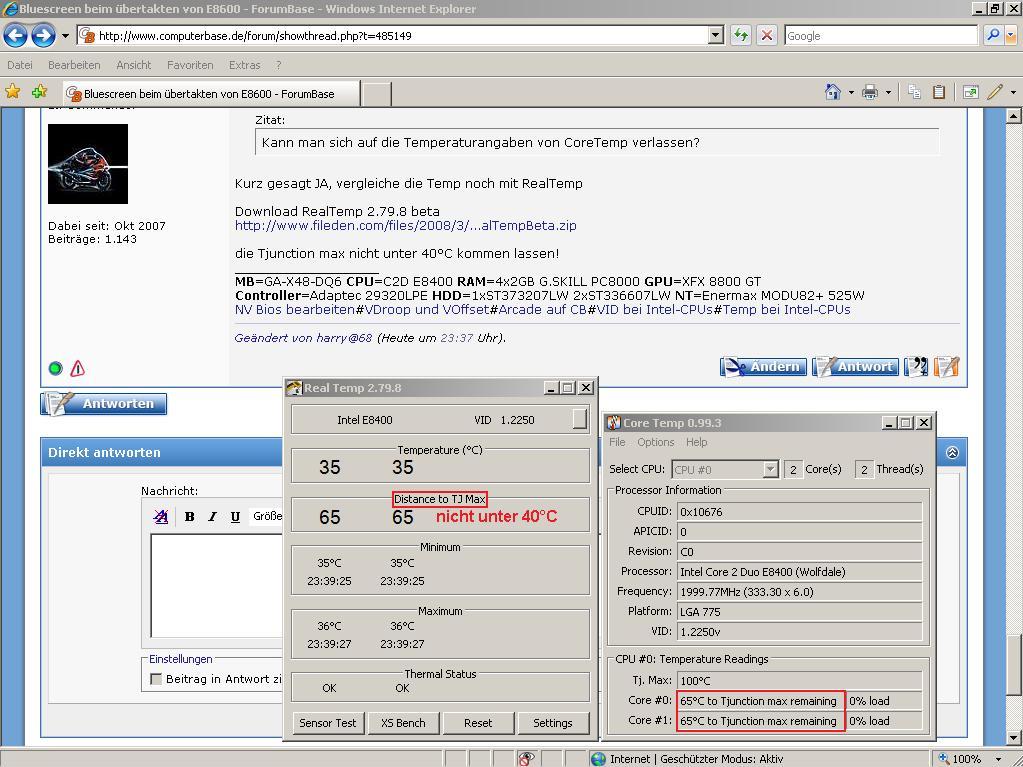1023x767 pixels.
Task: Open the 'Temp bei Intel-CPUs' signature link
Action: 786,310
